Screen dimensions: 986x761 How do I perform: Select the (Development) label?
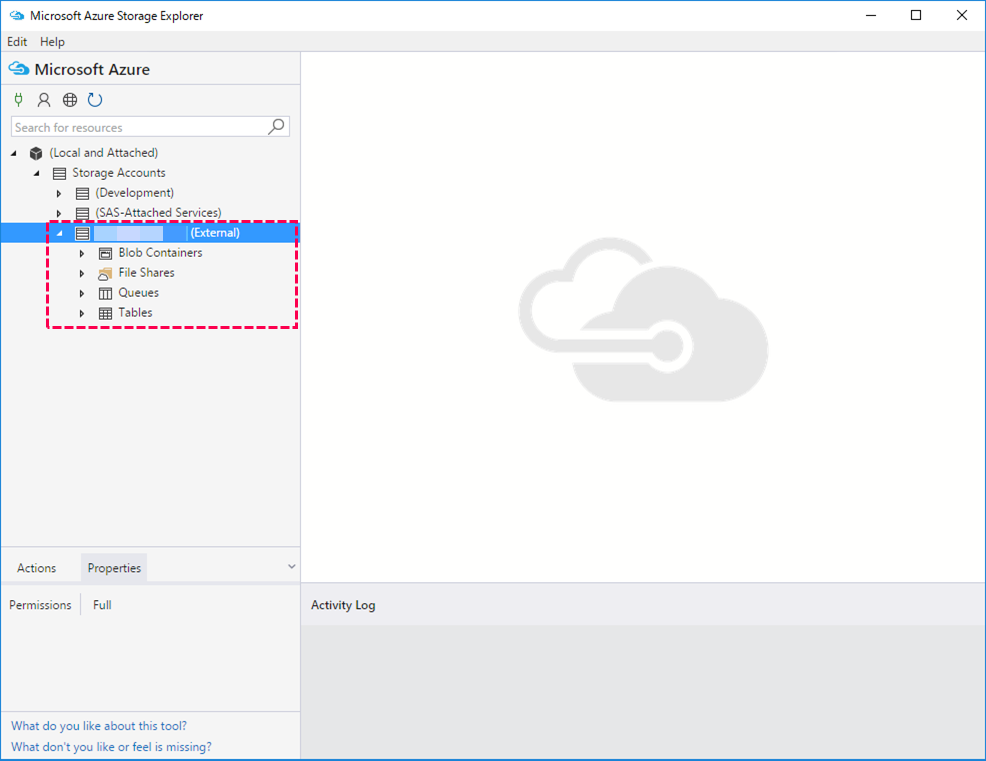(x=135, y=192)
